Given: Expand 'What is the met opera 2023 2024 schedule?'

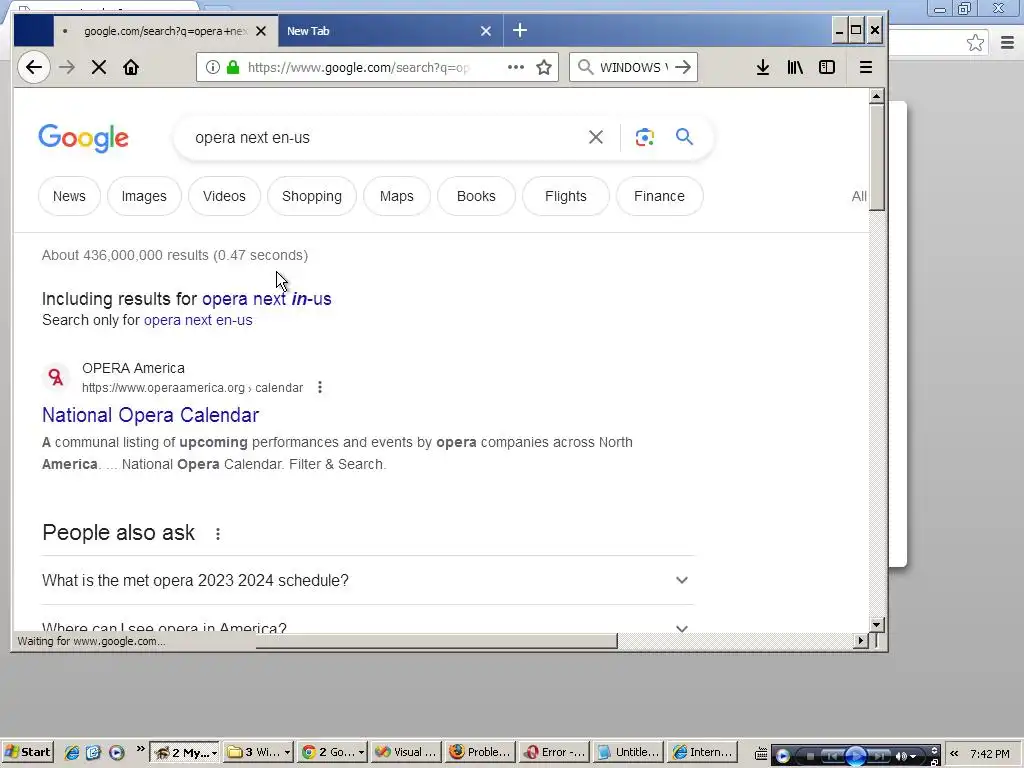Looking at the screenshot, I should pos(368,580).
